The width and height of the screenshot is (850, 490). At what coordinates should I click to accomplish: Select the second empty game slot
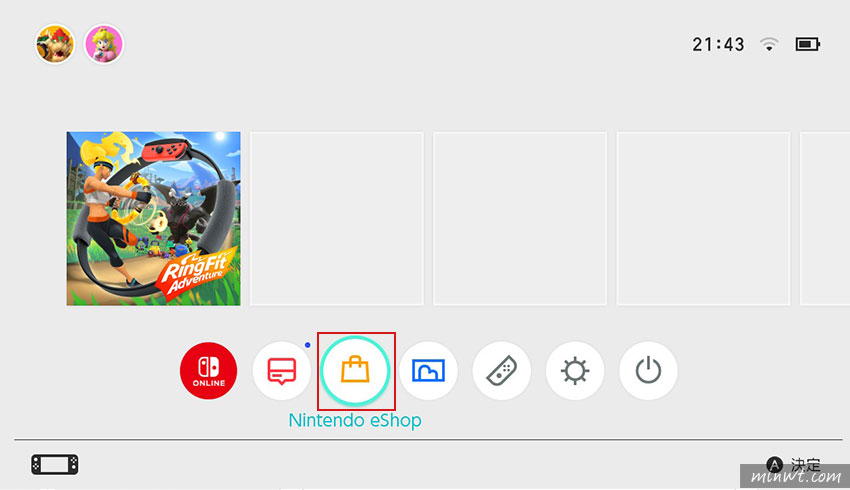520,218
